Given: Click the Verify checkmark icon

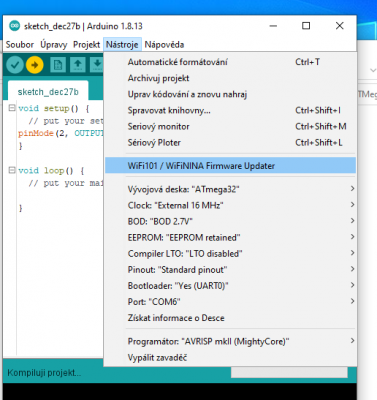Looking at the screenshot, I should coord(15,65).
